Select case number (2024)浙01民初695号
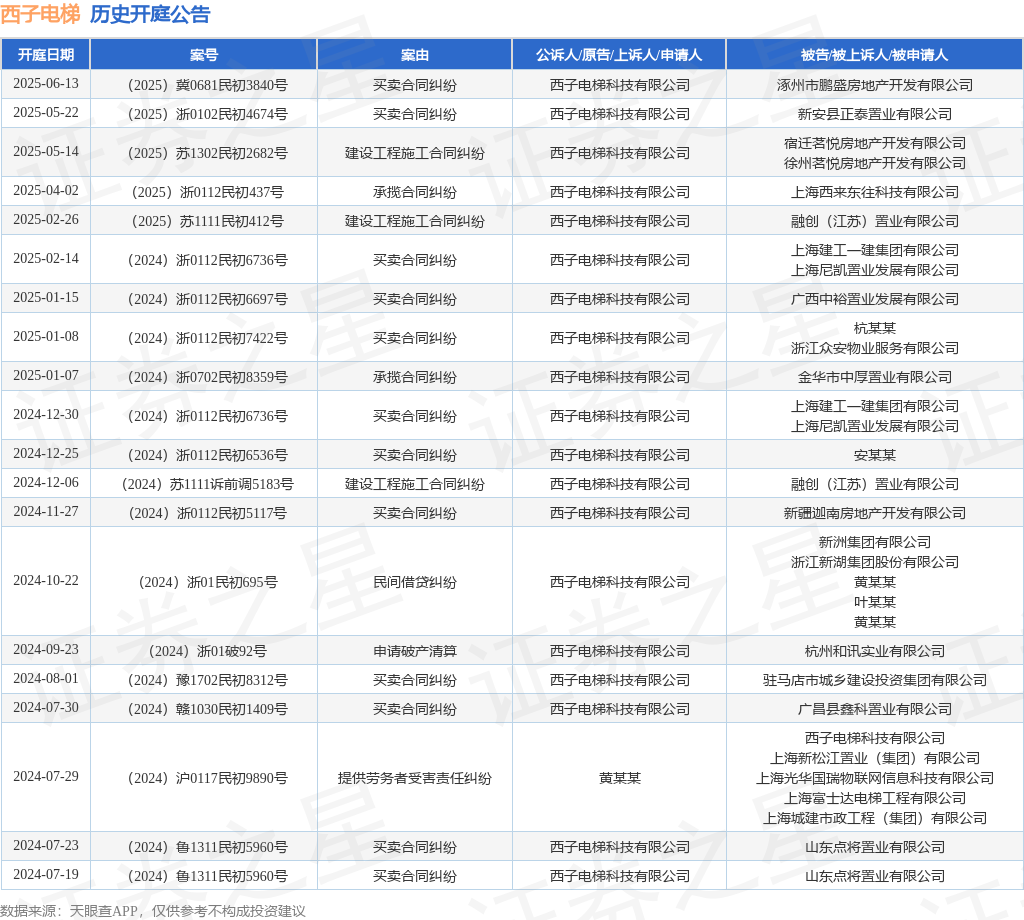The width and height of the screenshot is (1024, 920). point(204,582)
